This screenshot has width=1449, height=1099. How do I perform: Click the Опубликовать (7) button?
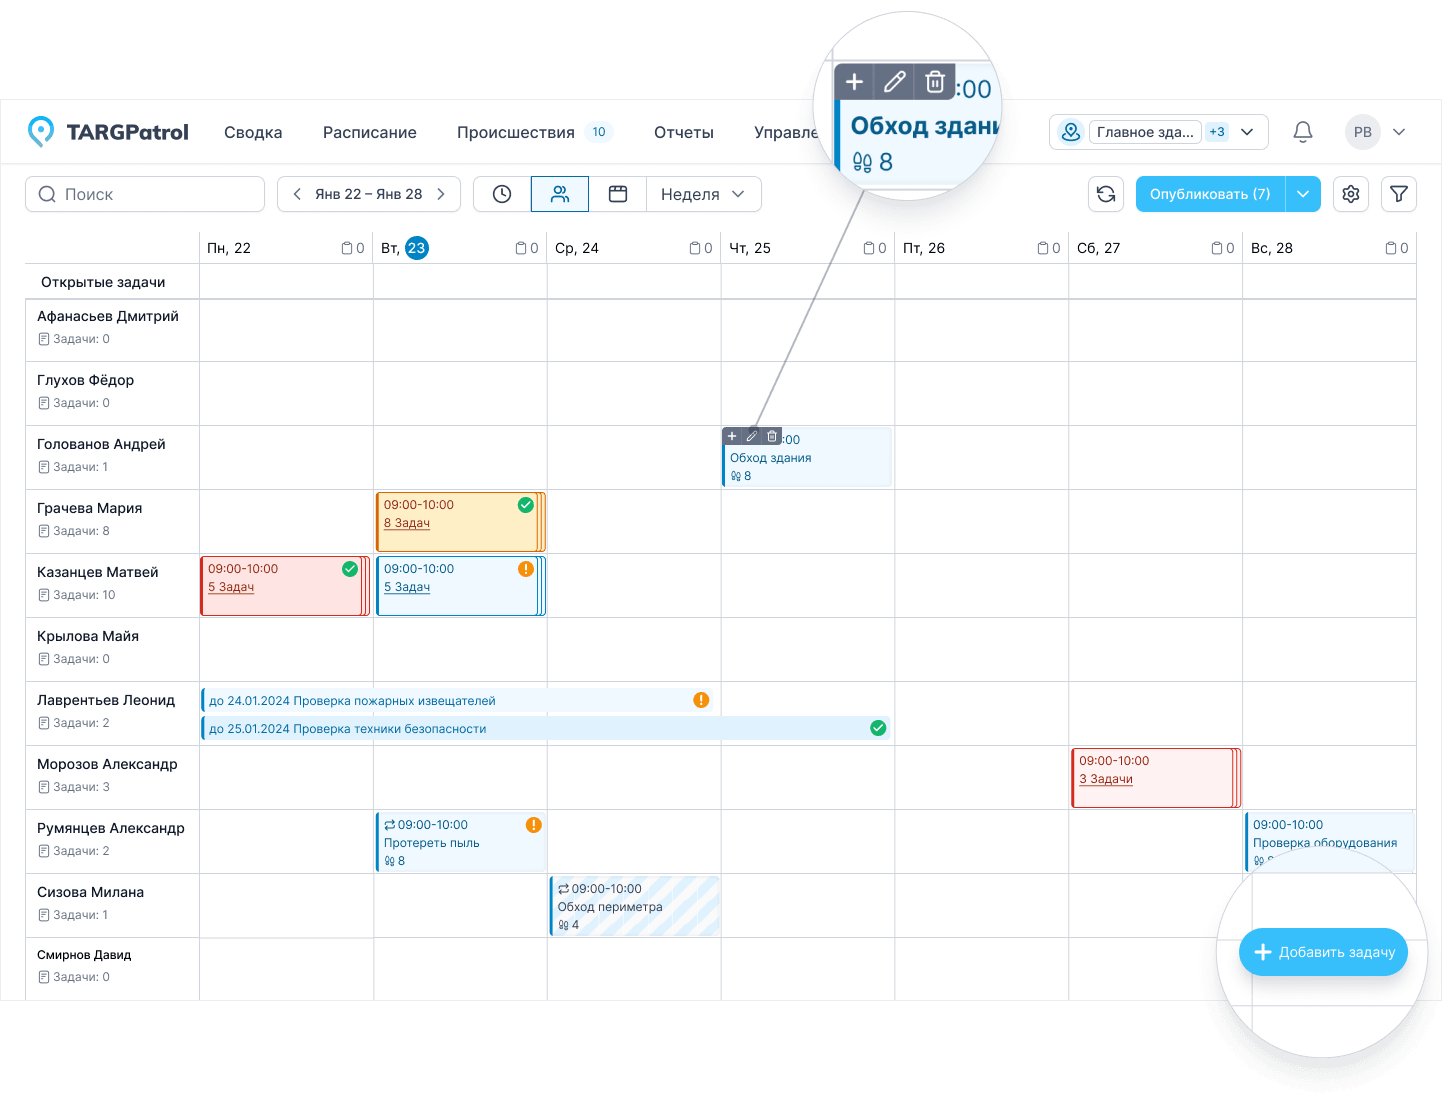[1210, 194]
